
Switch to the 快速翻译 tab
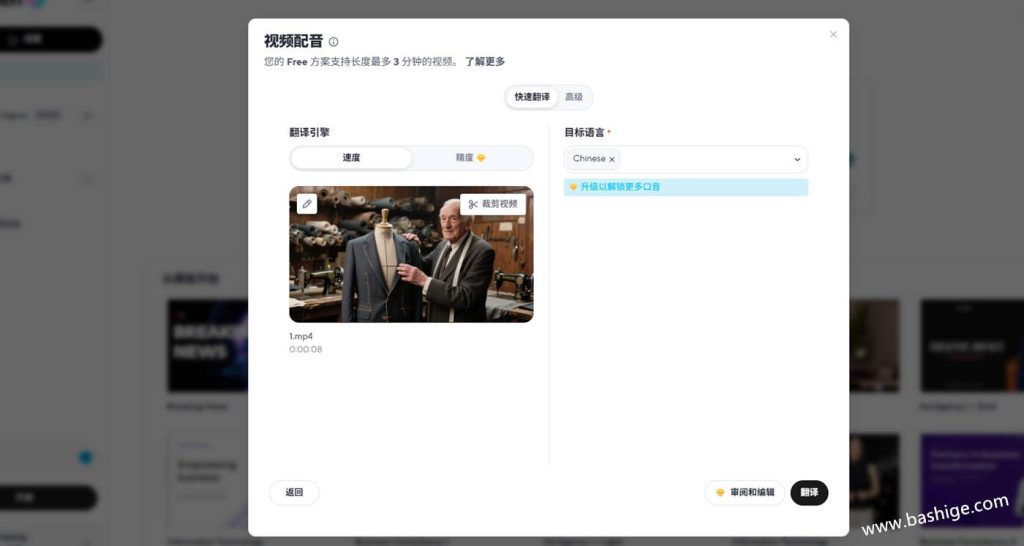(x=532, y=97)
